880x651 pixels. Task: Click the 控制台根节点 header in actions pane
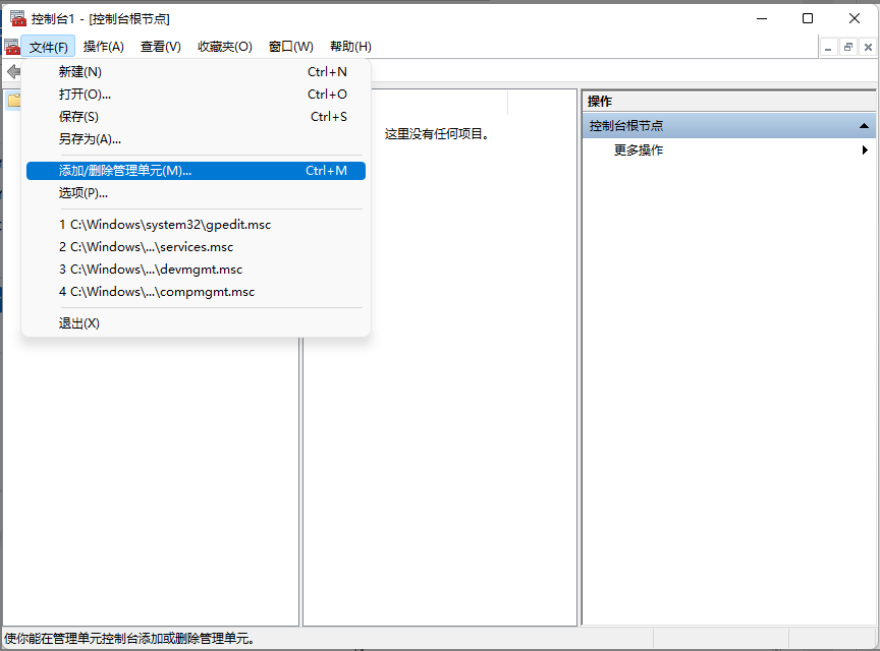click(x=729, y=126)
